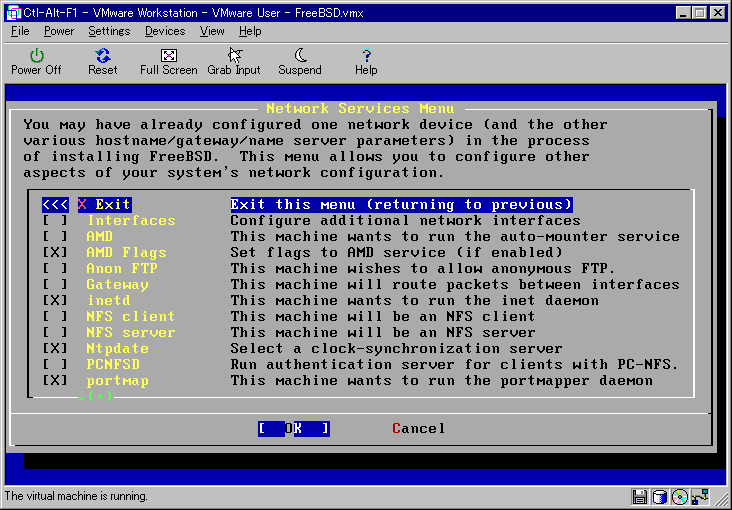Viewport: 732px width, 510px height.
Task: Enable the NFS client checkbox
Action: [x=55, y=316]
